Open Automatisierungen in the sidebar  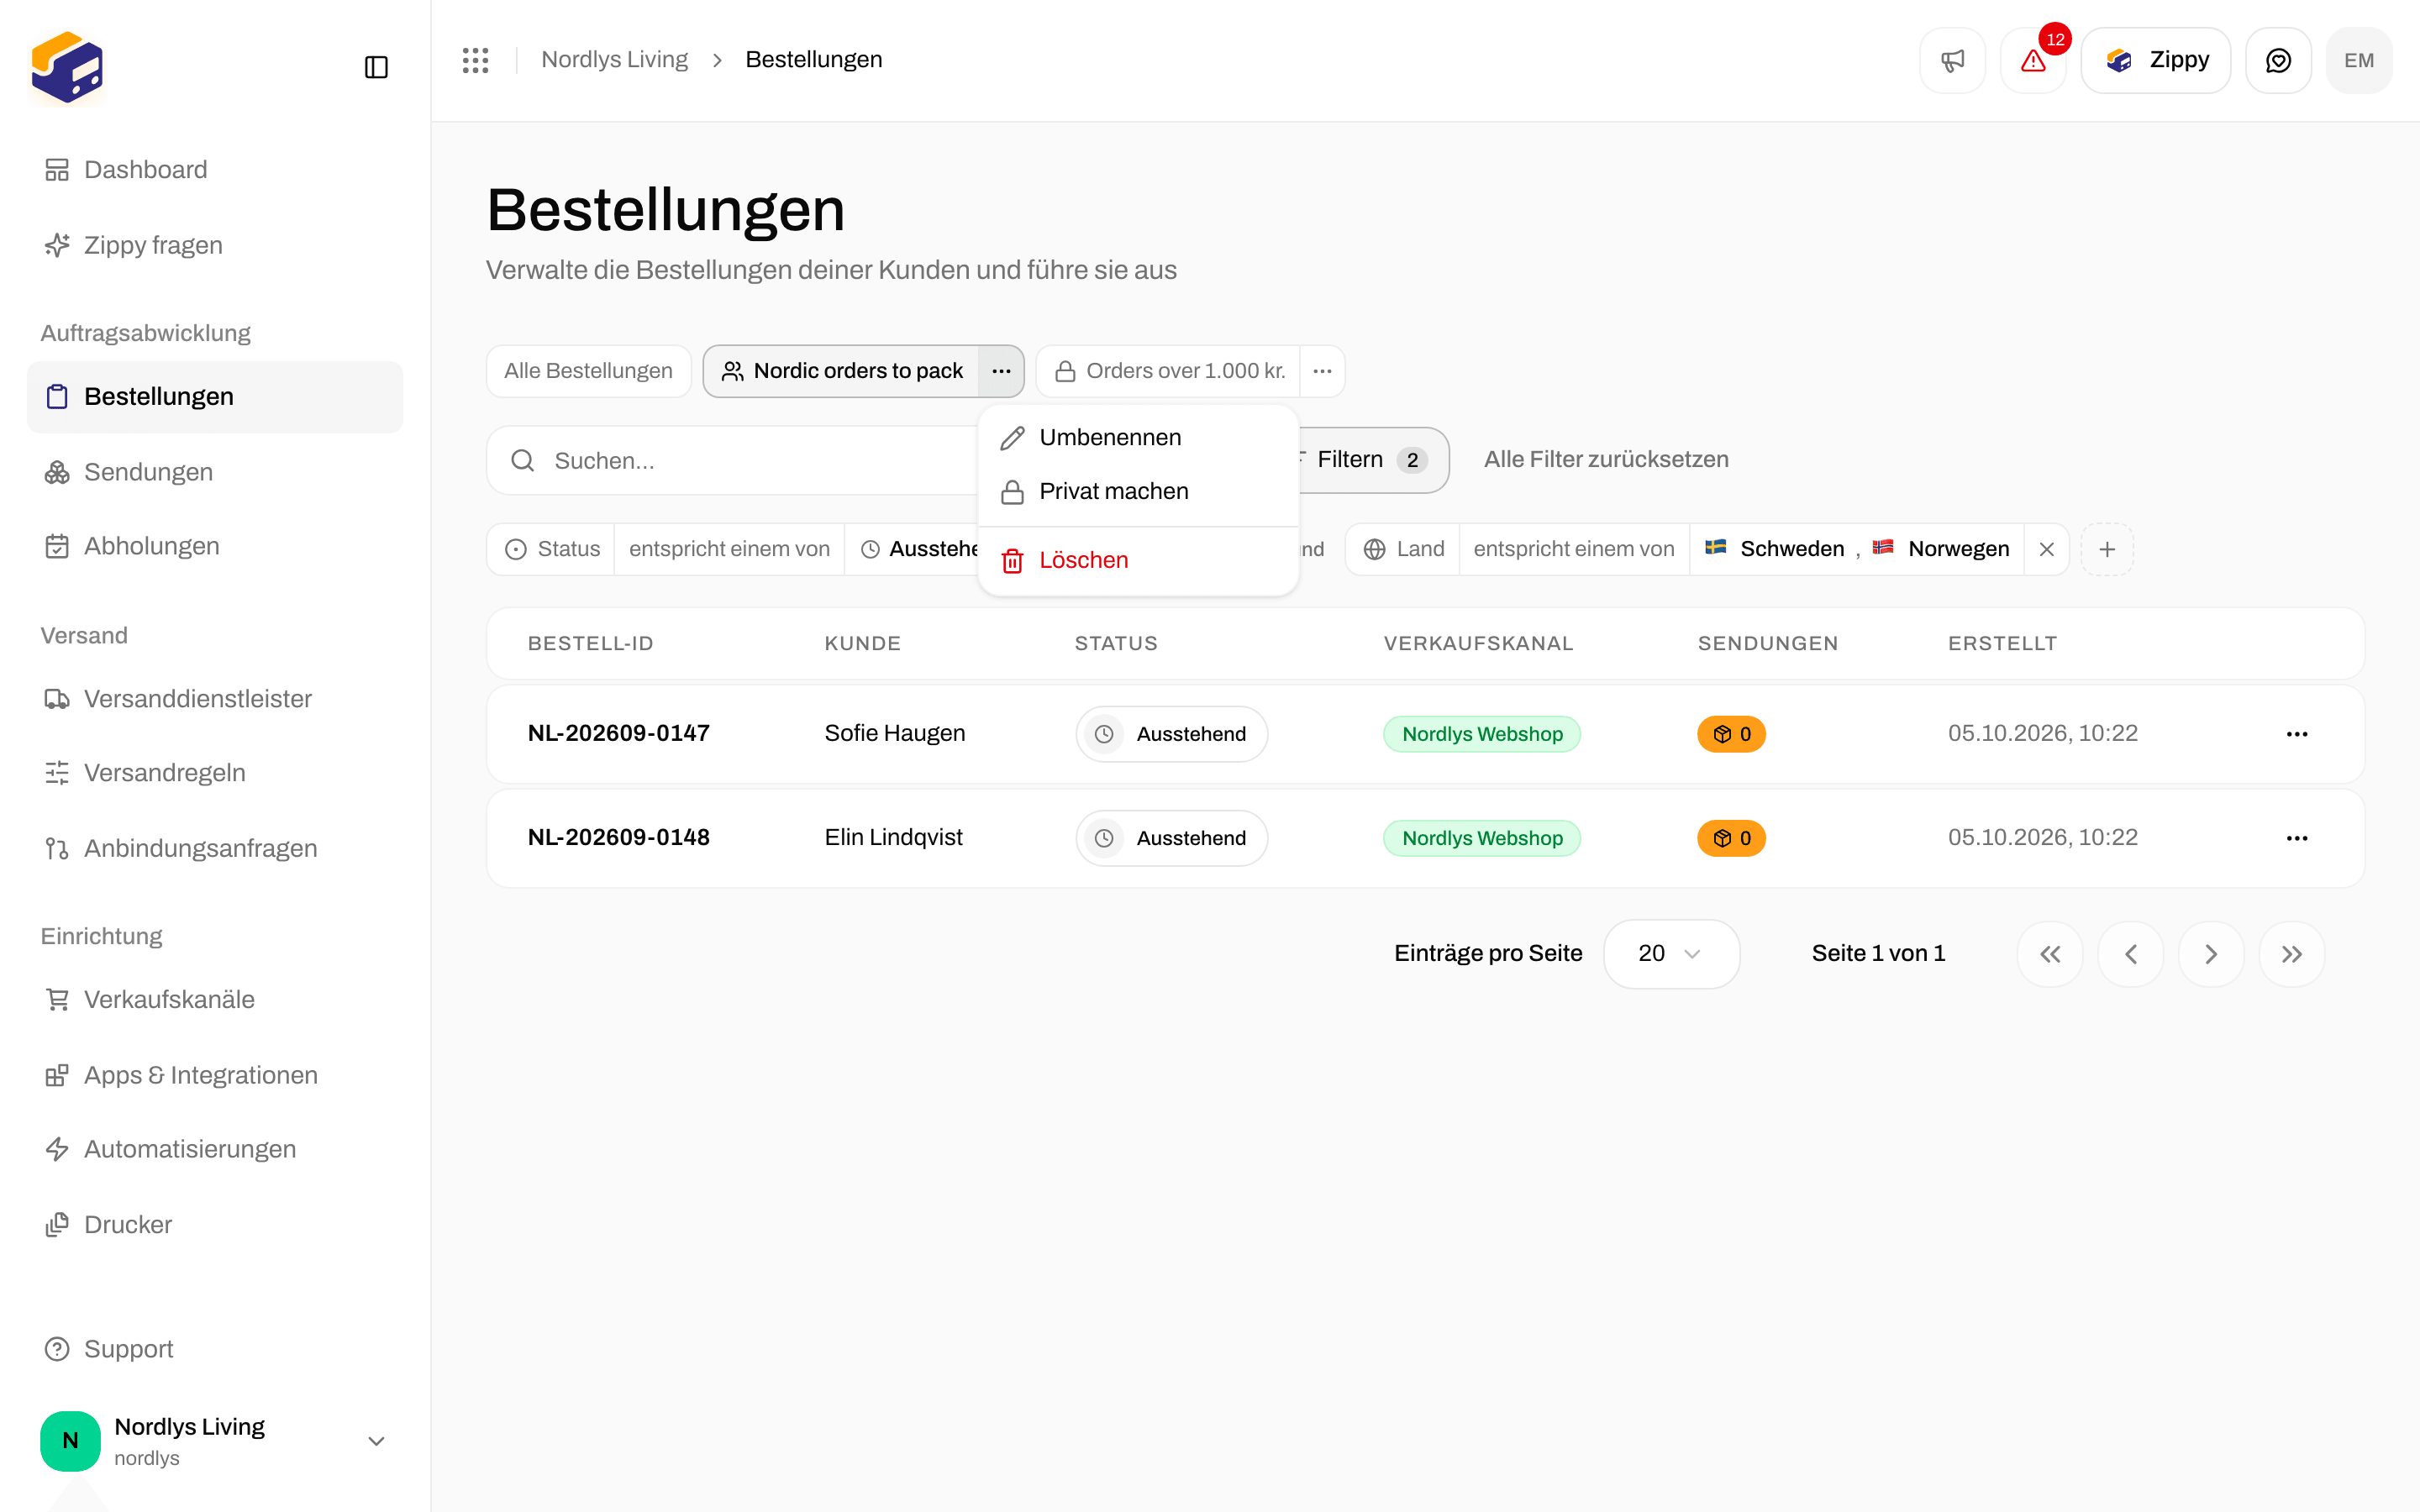tap(214, 1149)
